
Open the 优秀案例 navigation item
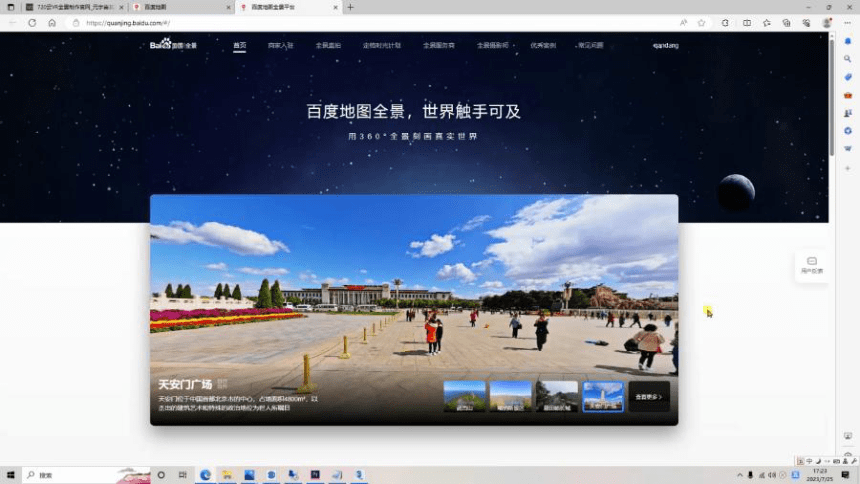(543, 46)
